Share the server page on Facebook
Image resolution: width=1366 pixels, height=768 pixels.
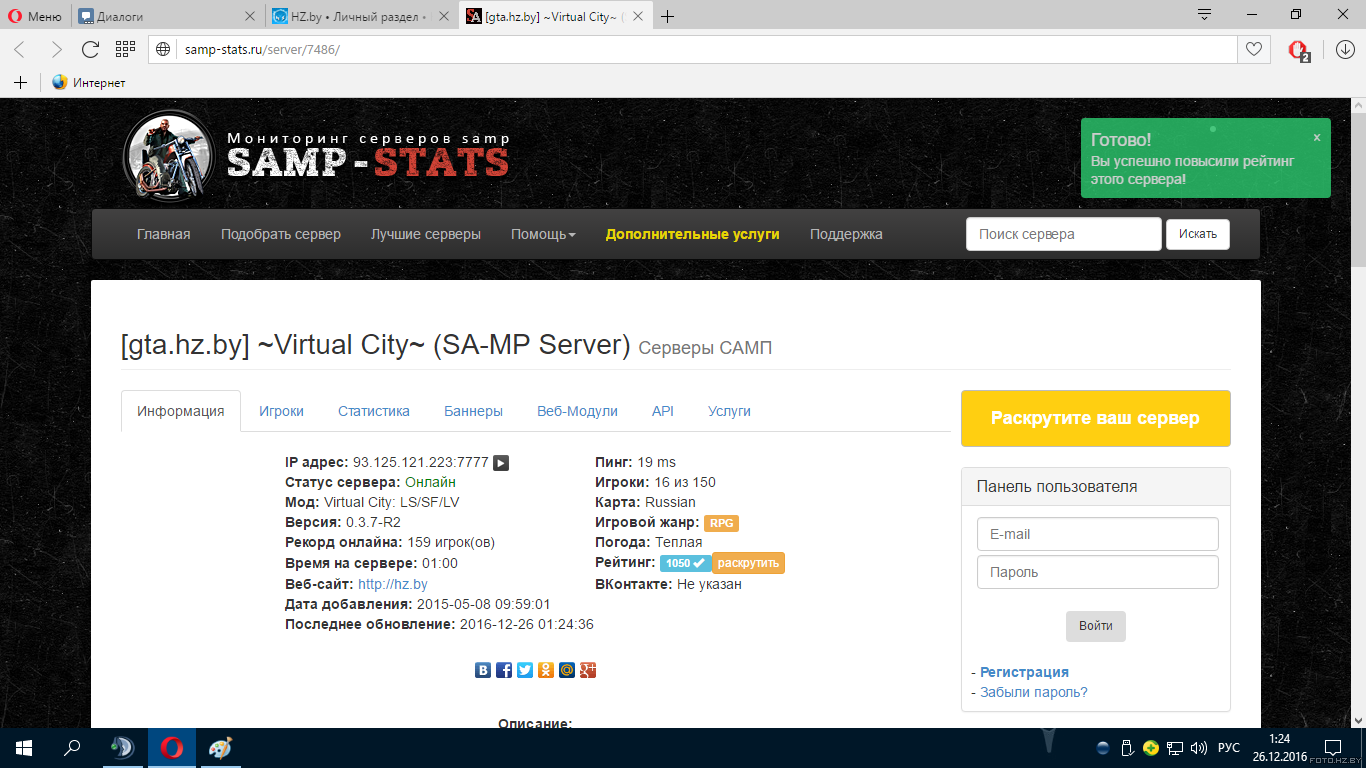click(504, 670)
